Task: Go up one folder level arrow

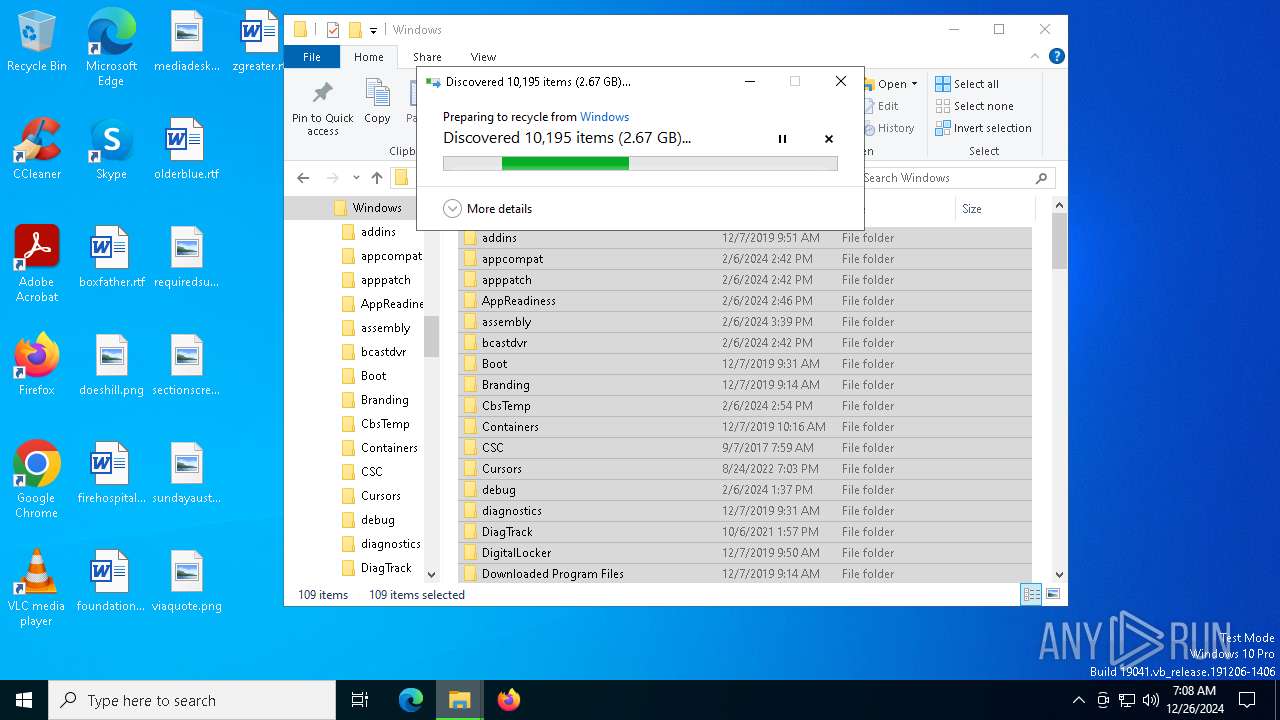Action: click(377, 178)
